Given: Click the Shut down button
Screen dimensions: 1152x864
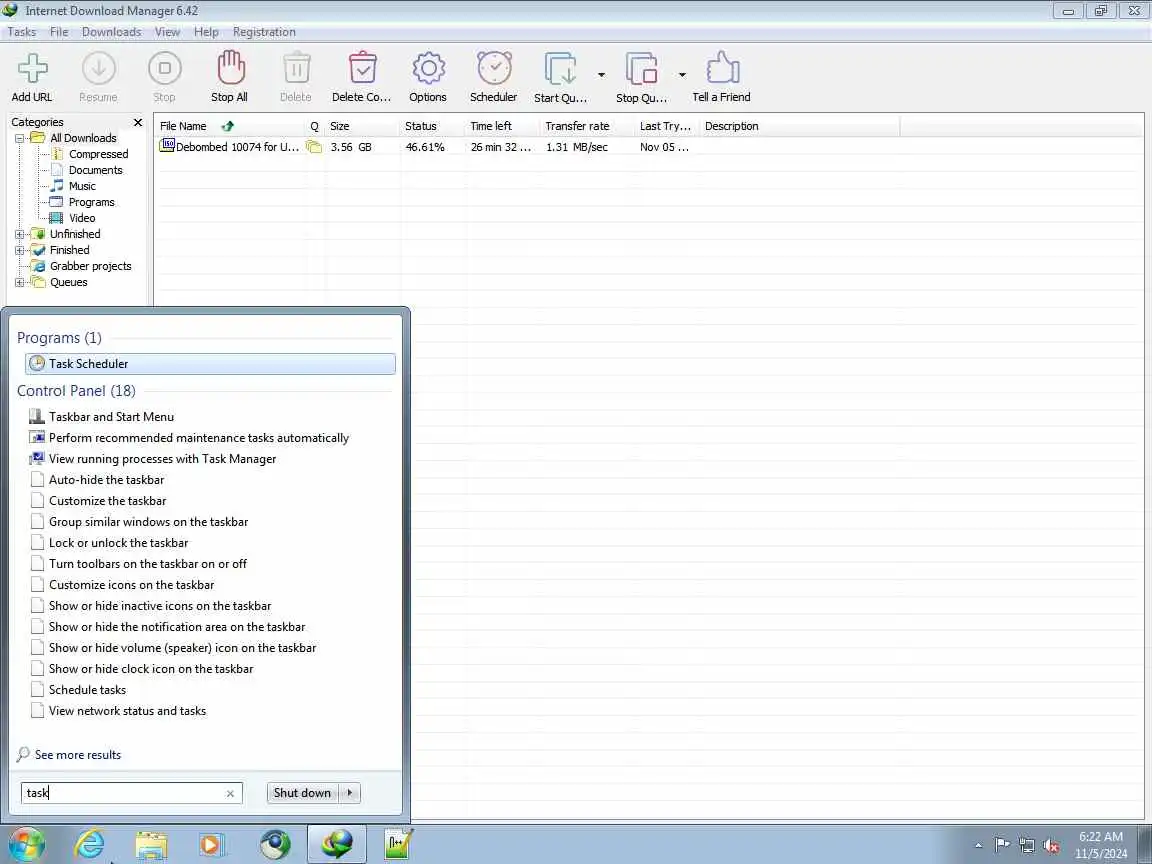Looking at the screenshot, I should pos(302,793).
